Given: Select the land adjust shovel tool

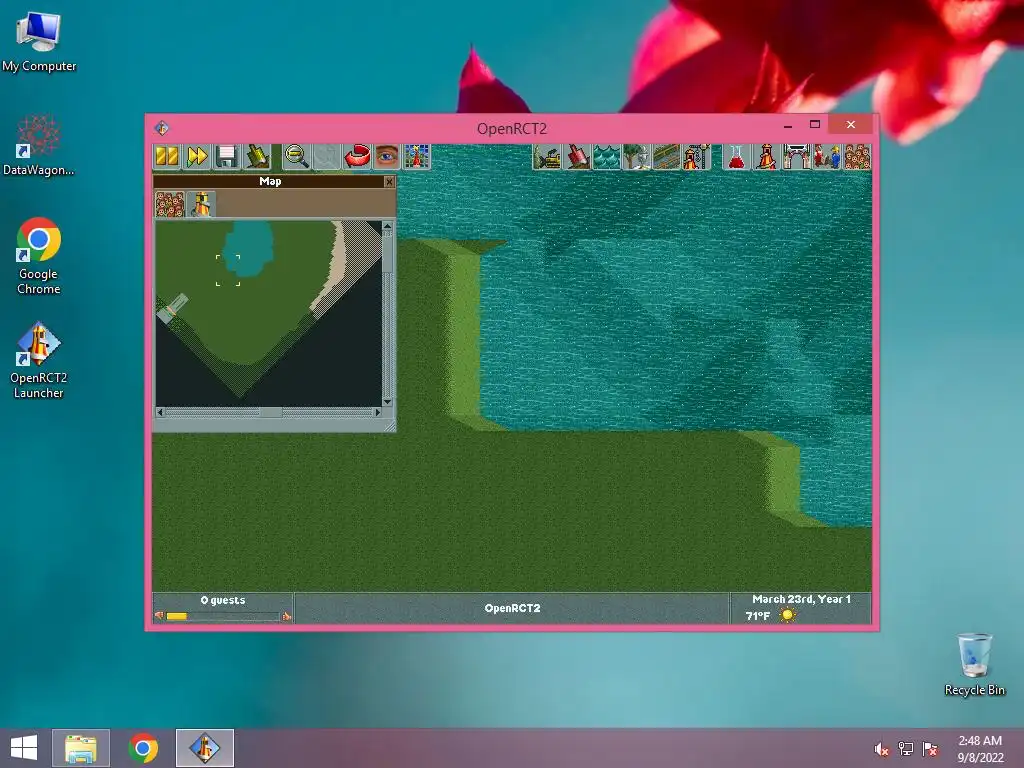Looking at the screenshot, I should tap(577, 157).
